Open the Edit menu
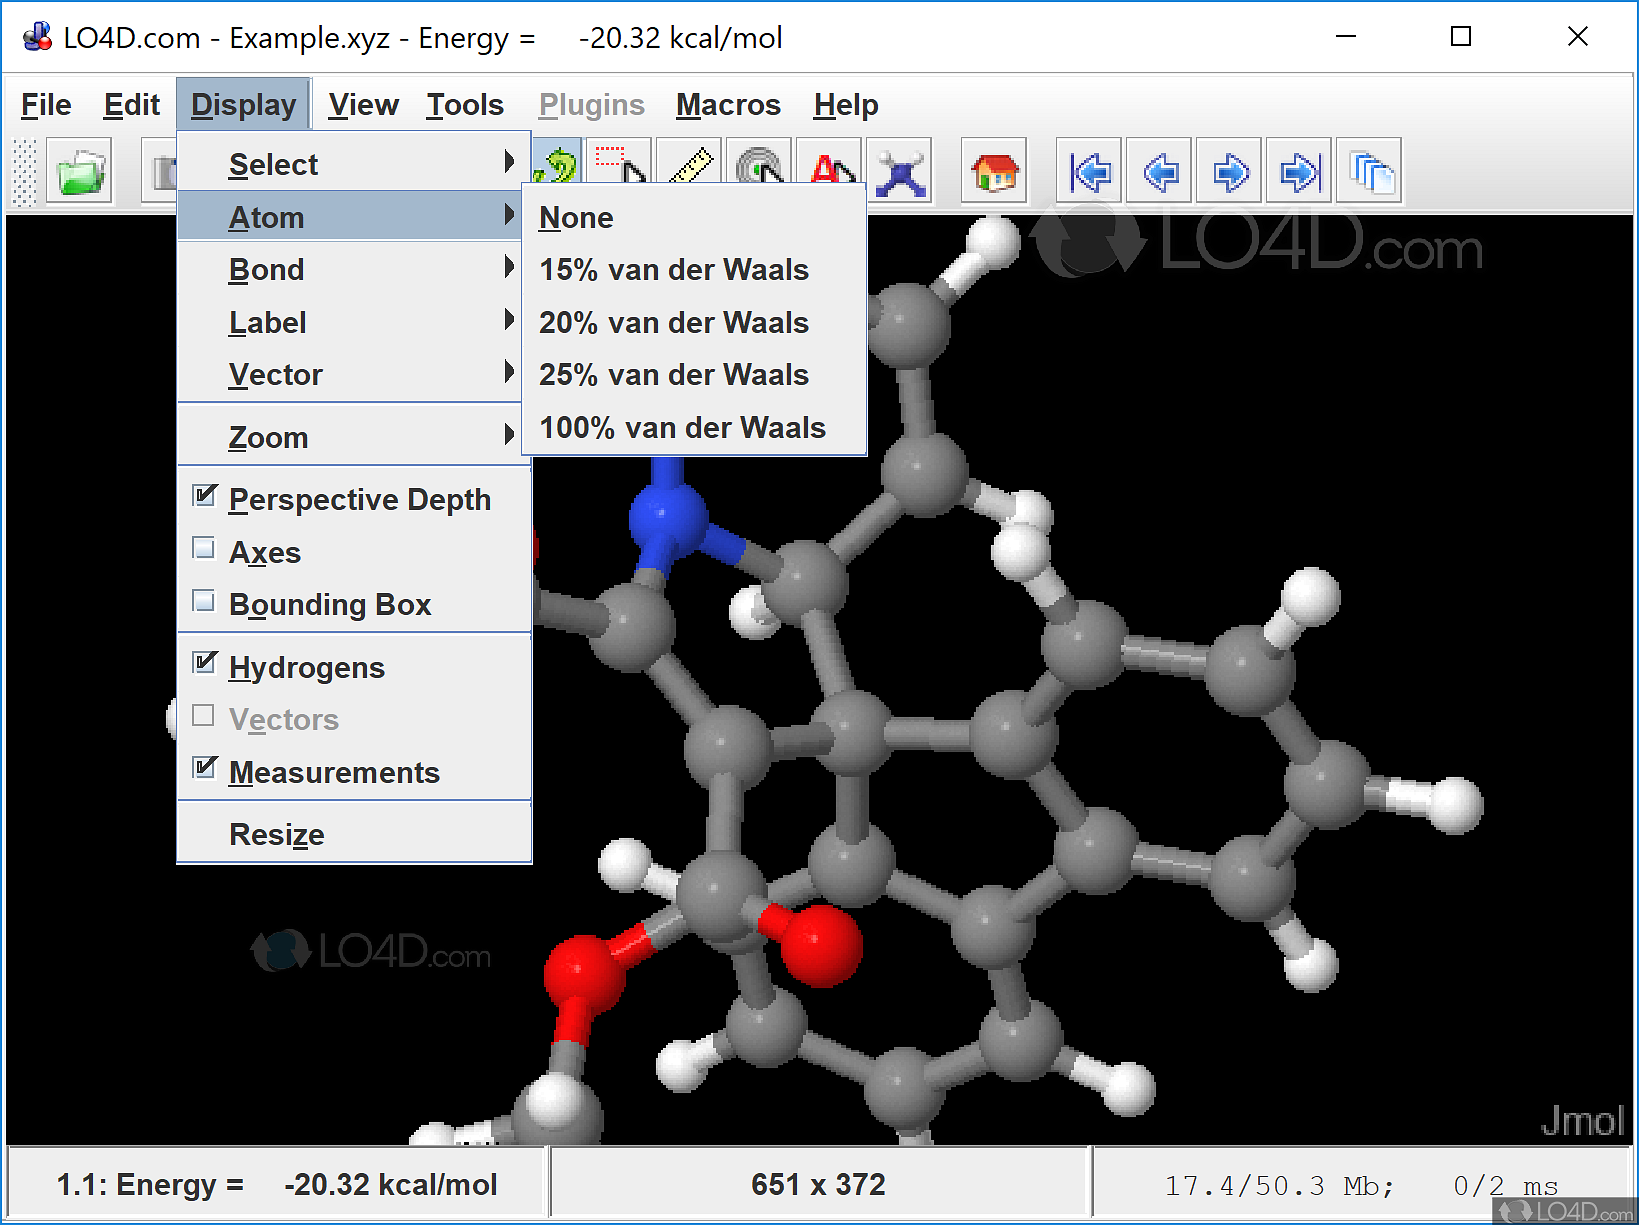Screen dimensions: 1639x1225 coord(132,104)
